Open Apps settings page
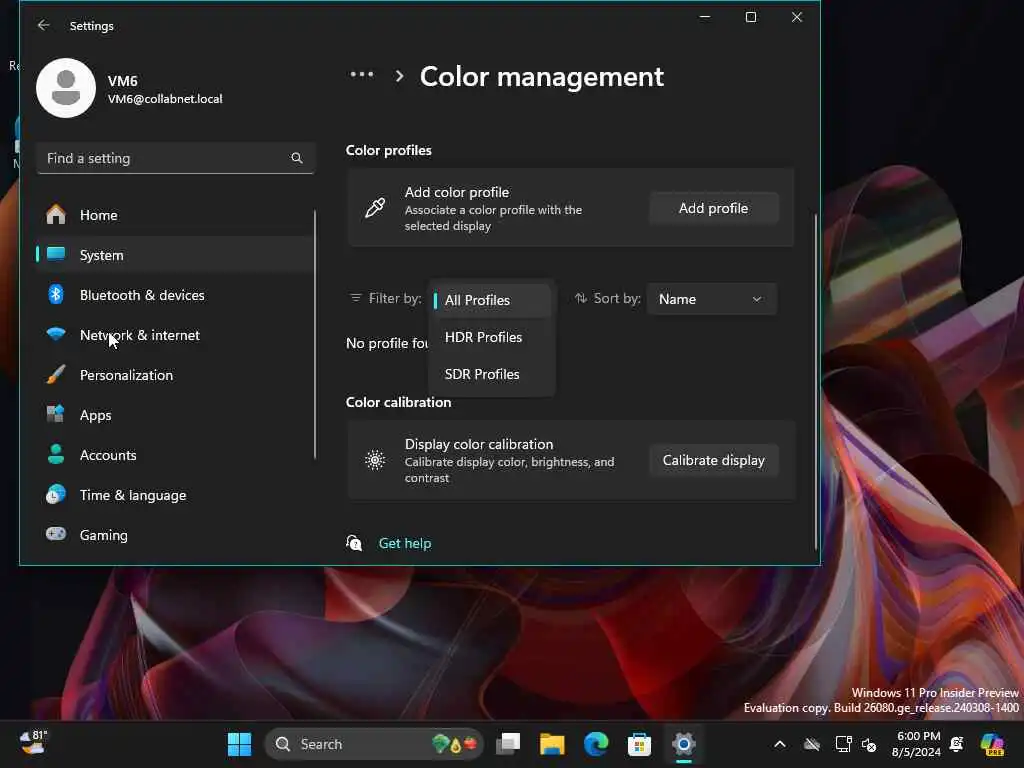Image resolution: width=1024 pixels, height=768 pixels. [174, 415]
